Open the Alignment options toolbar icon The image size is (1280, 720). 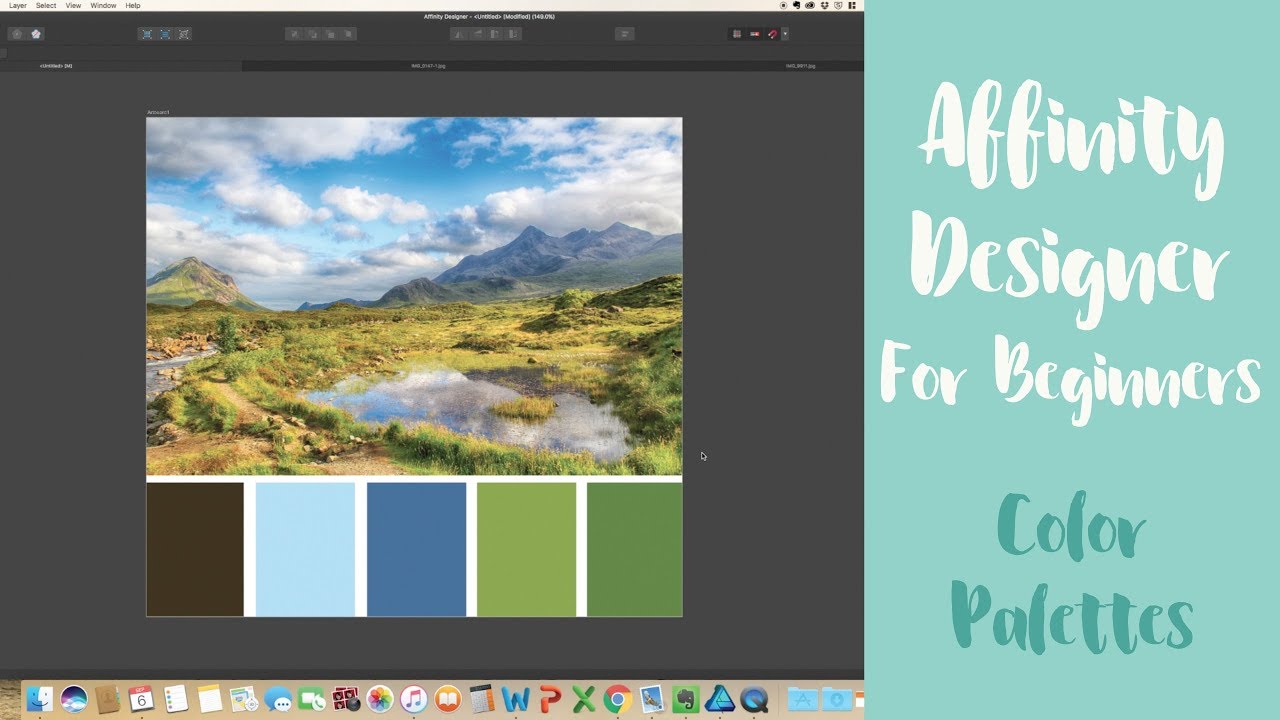point(624,34)
